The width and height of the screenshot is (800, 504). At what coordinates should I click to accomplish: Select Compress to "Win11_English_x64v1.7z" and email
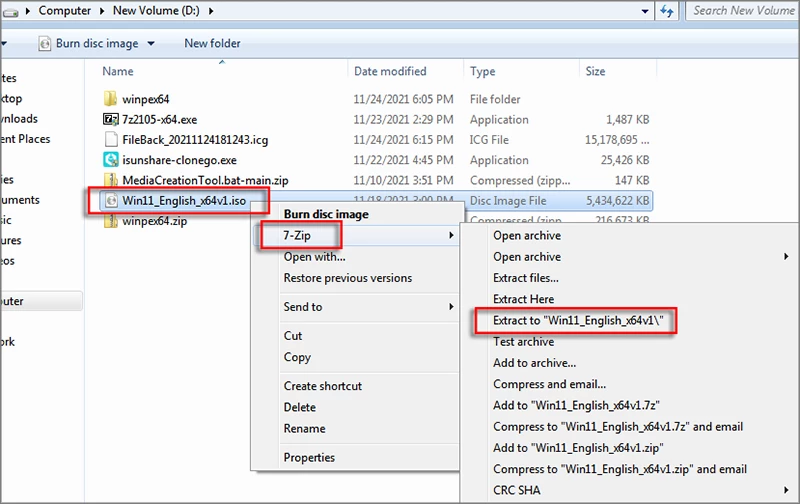point(617,426)
